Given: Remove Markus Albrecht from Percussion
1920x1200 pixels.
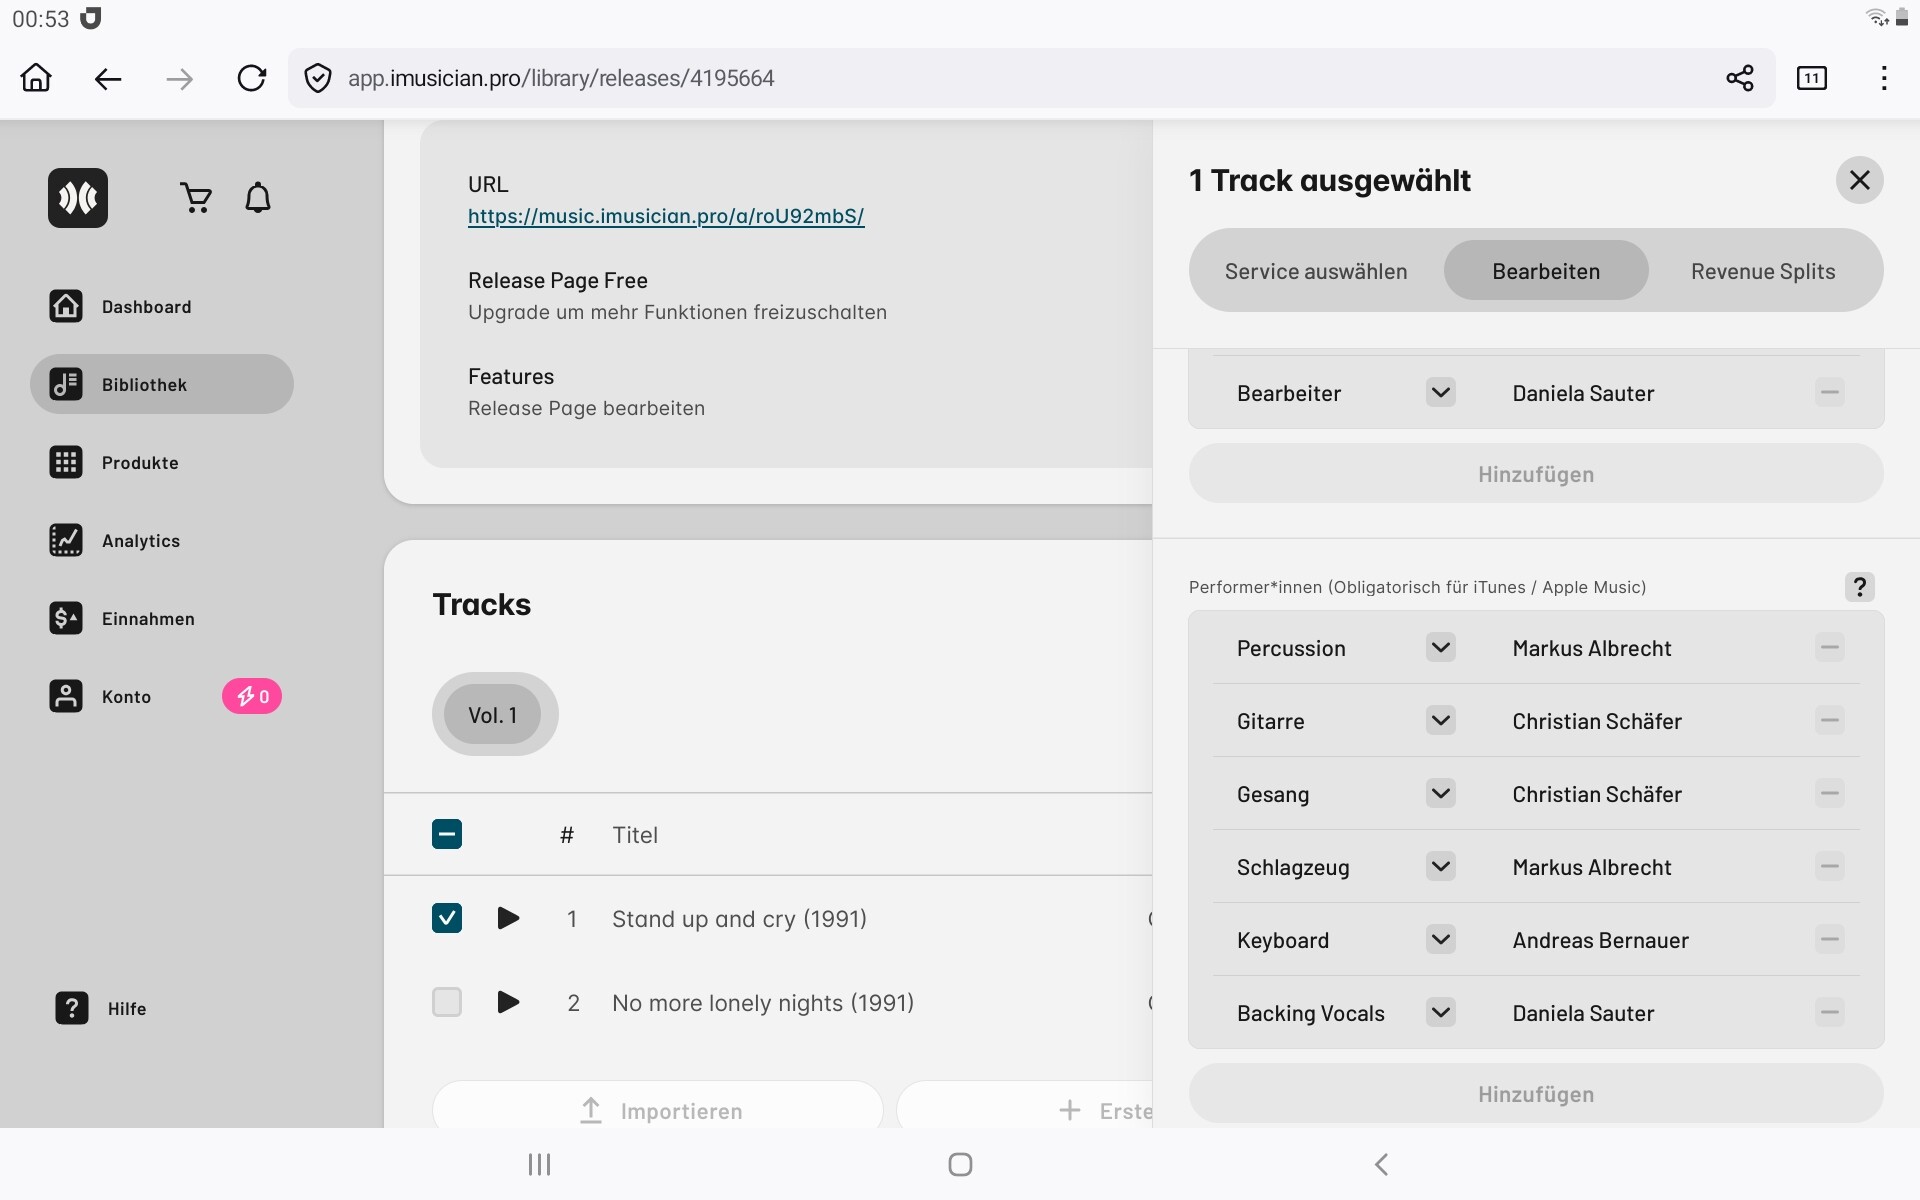Looking at the screenshot, I should pyautogui.click(x=1829, y=648).
